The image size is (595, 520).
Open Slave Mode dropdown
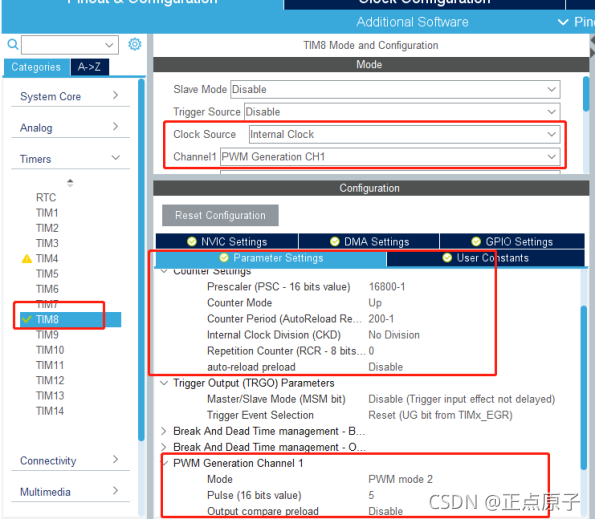coord(395,89)
